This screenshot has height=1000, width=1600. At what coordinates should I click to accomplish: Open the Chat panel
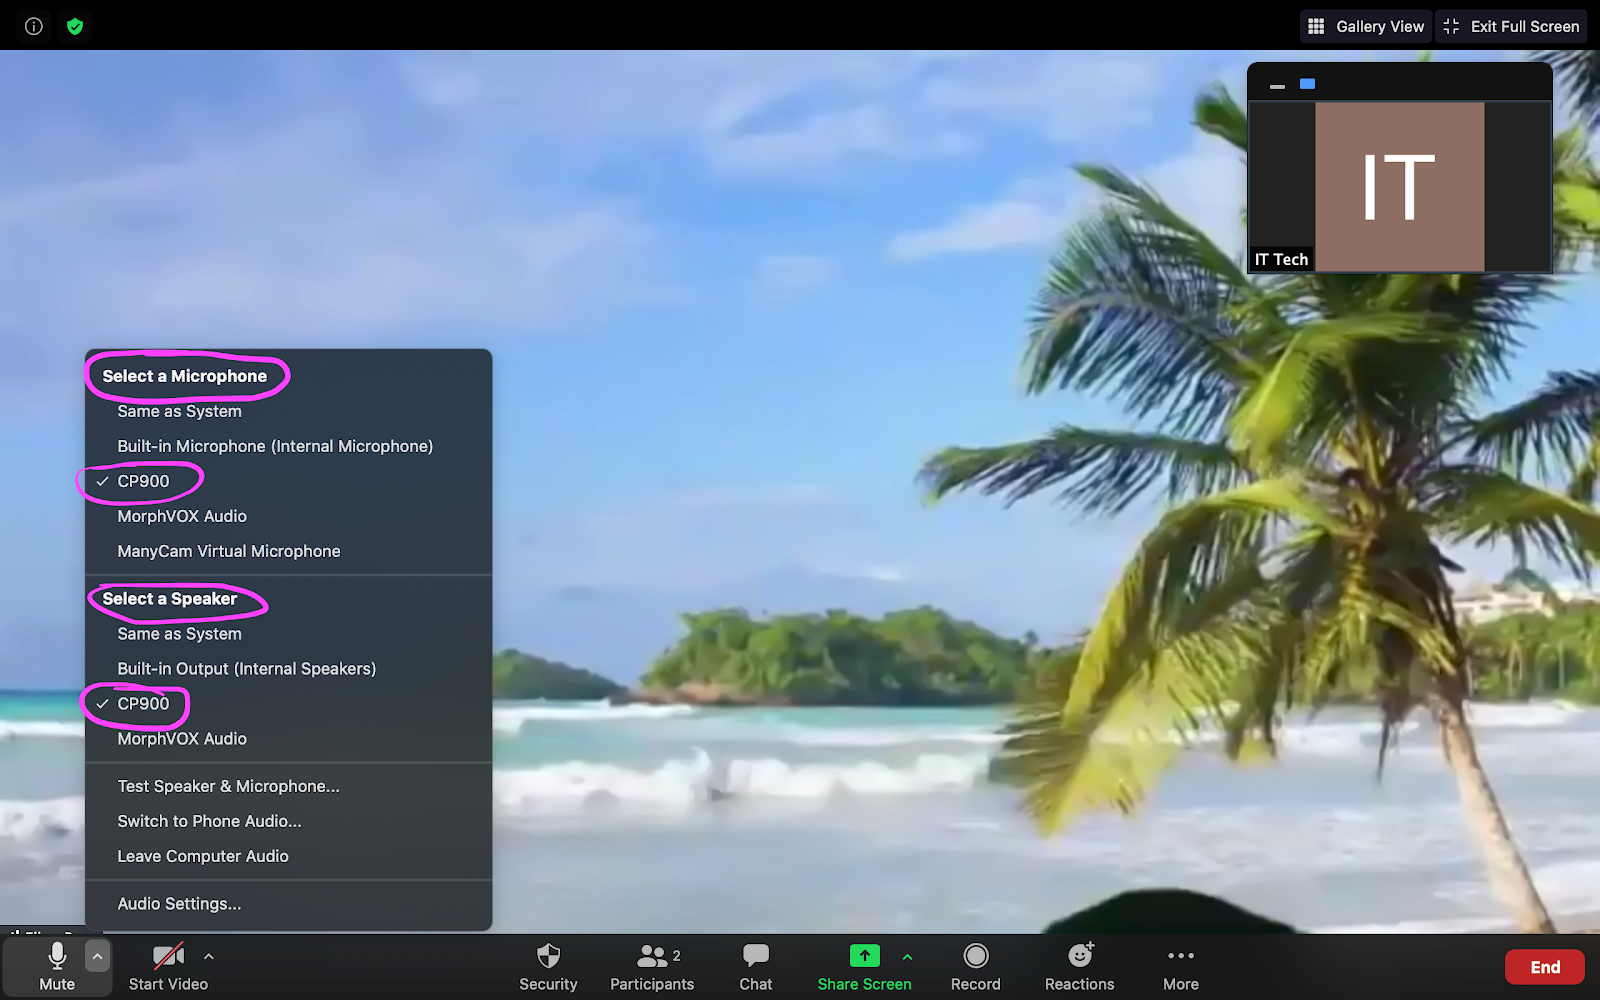(x=756, y=967)
